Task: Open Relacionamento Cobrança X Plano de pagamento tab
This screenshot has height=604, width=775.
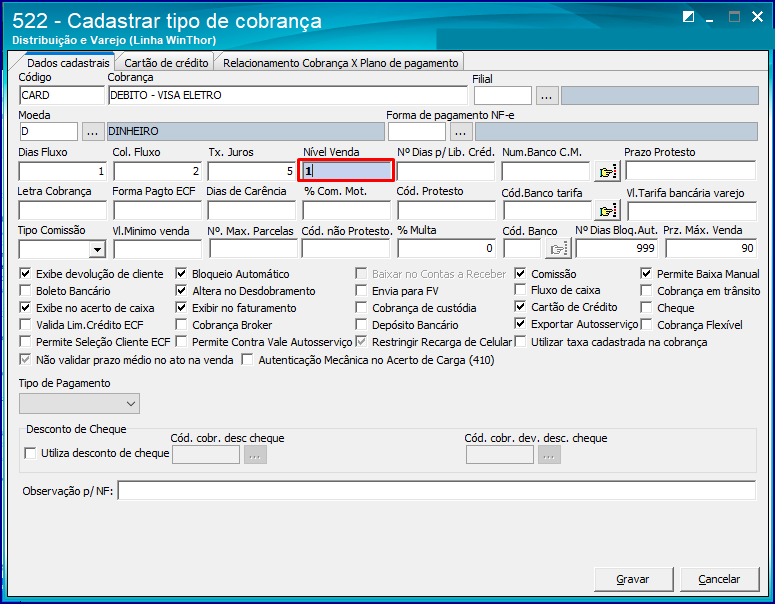Action: click(x=341, y=63)
